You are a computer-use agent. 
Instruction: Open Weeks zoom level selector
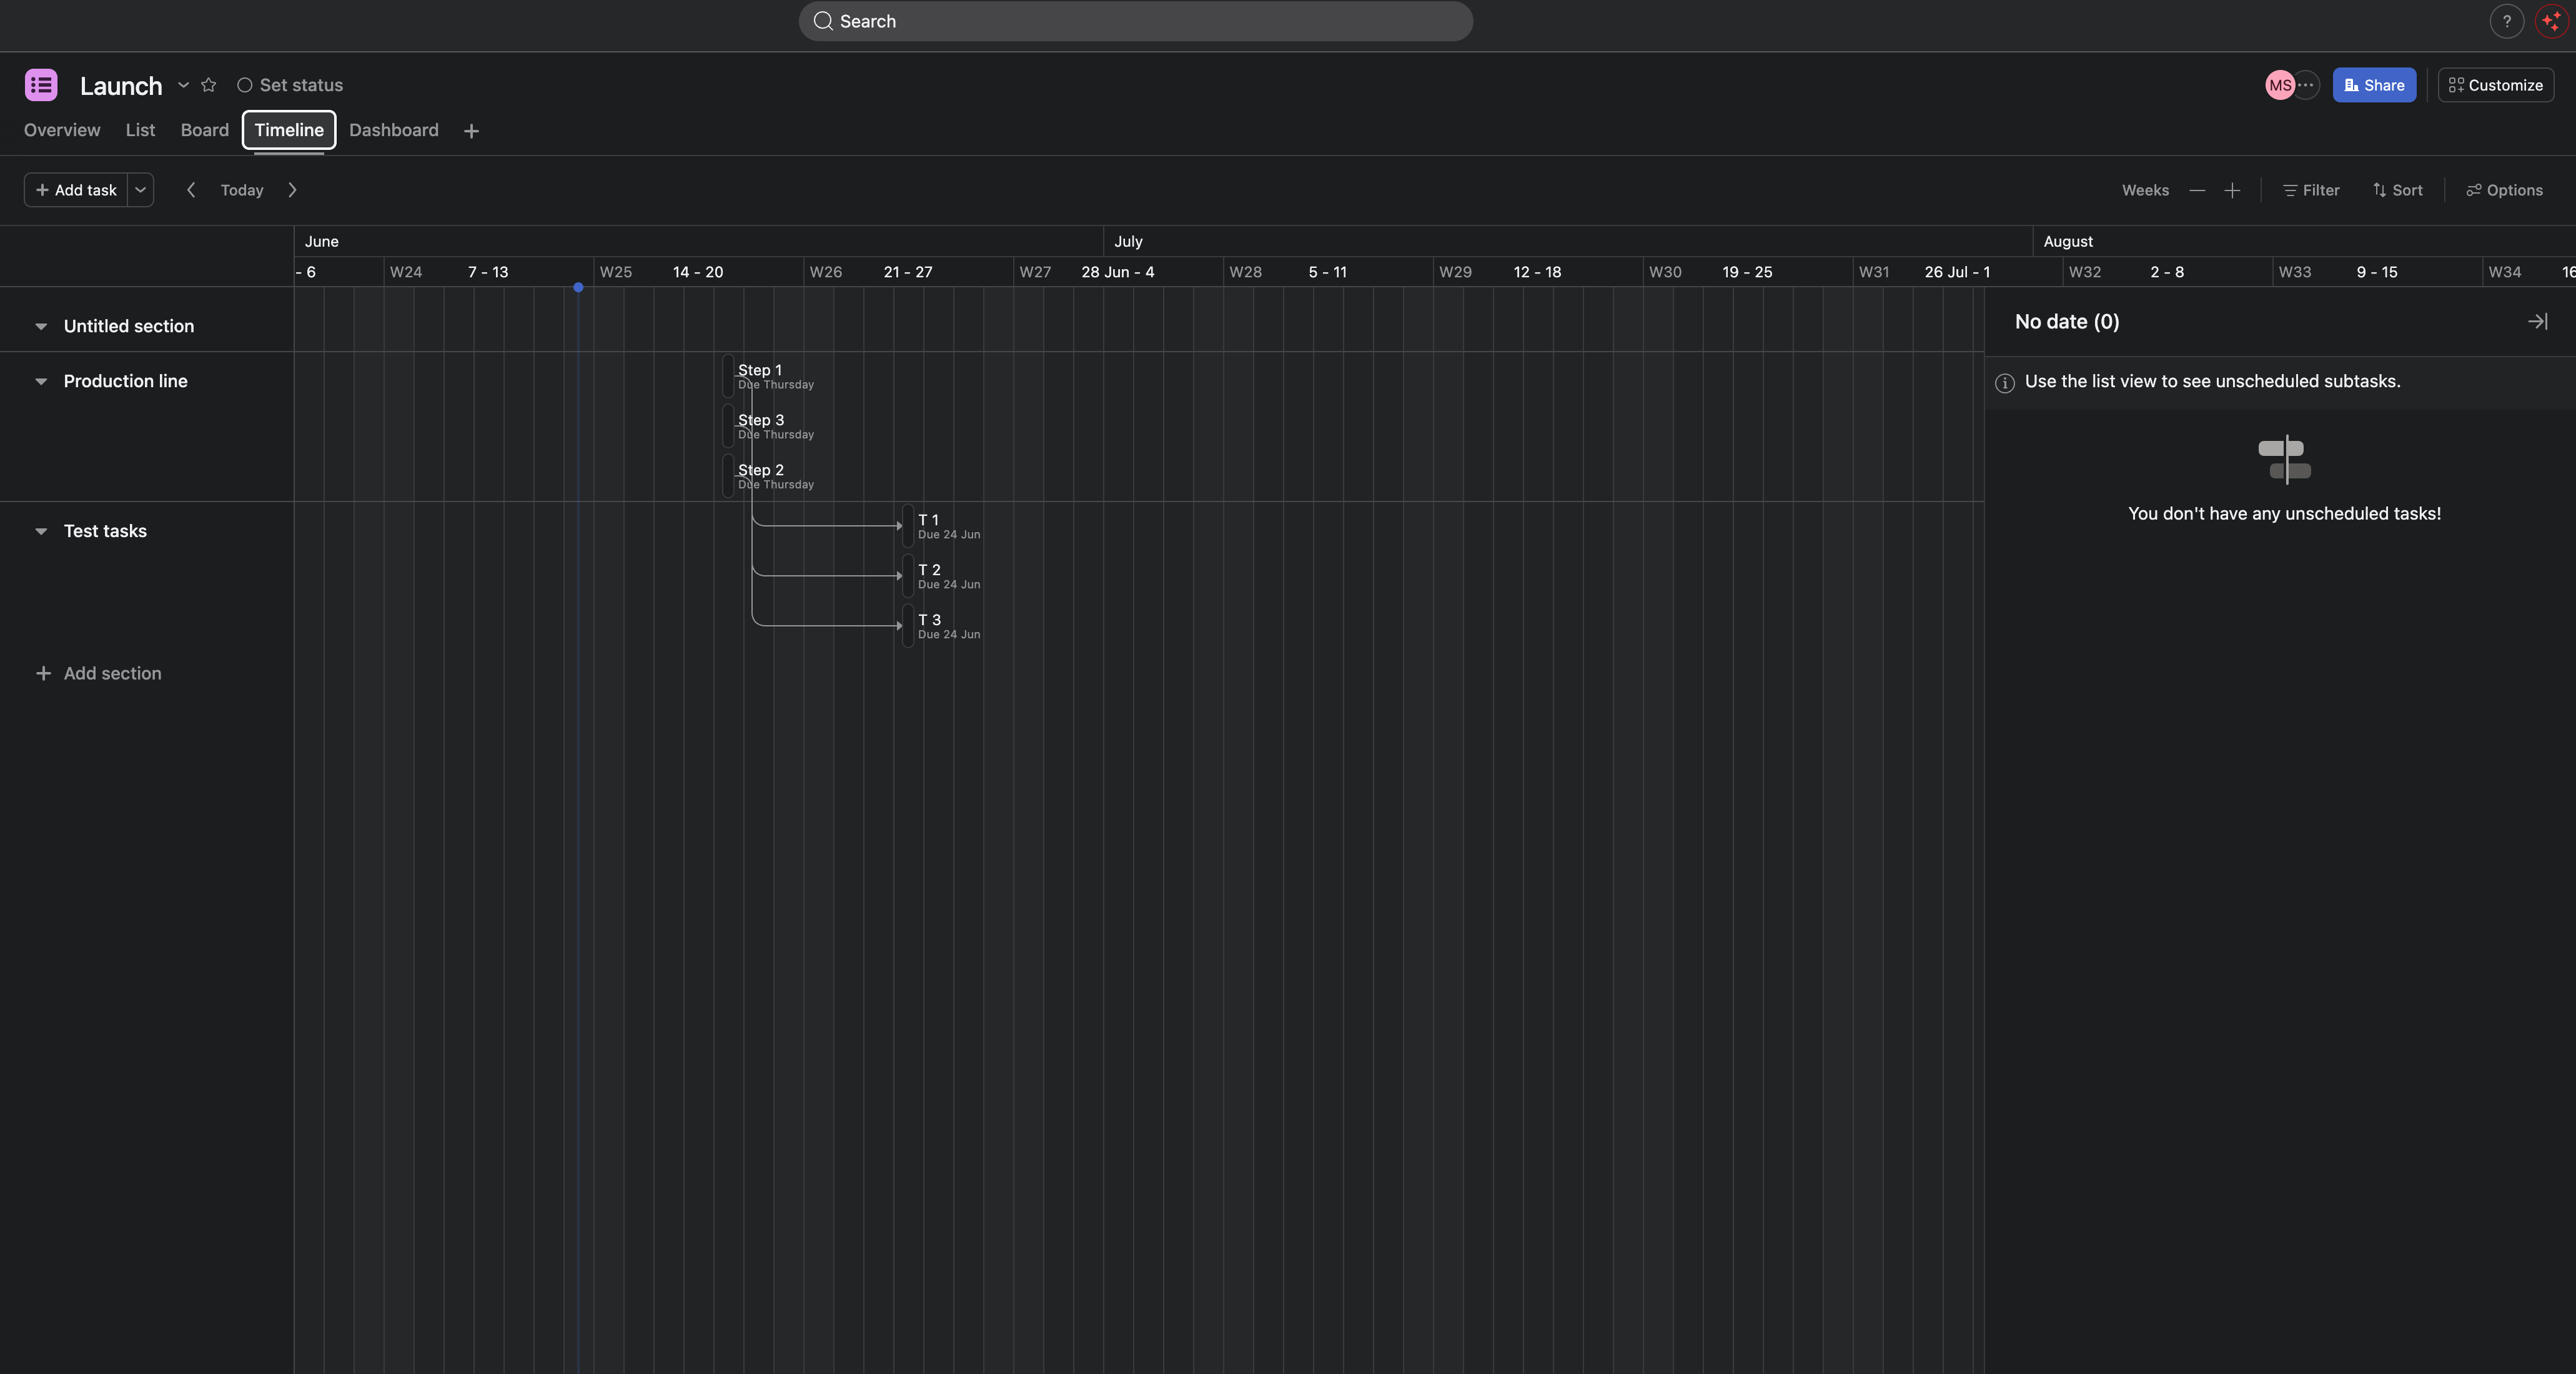[2145, 190]
